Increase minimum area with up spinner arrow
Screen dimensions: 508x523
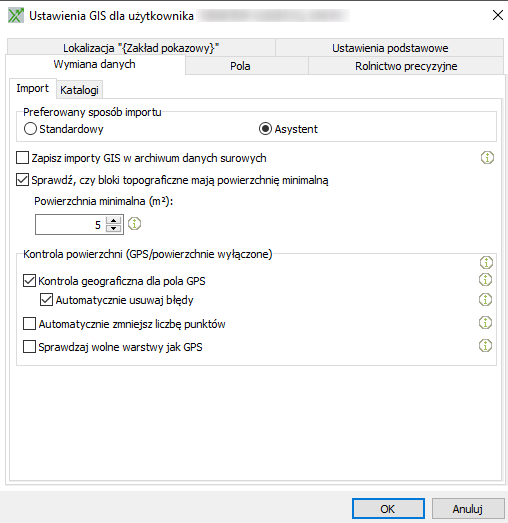coord(113,220)
